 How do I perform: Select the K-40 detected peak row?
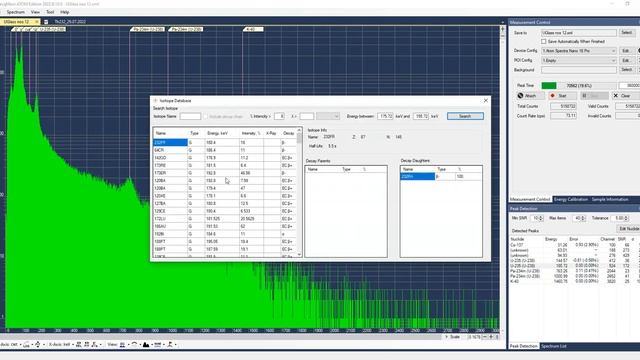[x=575, y=281]
